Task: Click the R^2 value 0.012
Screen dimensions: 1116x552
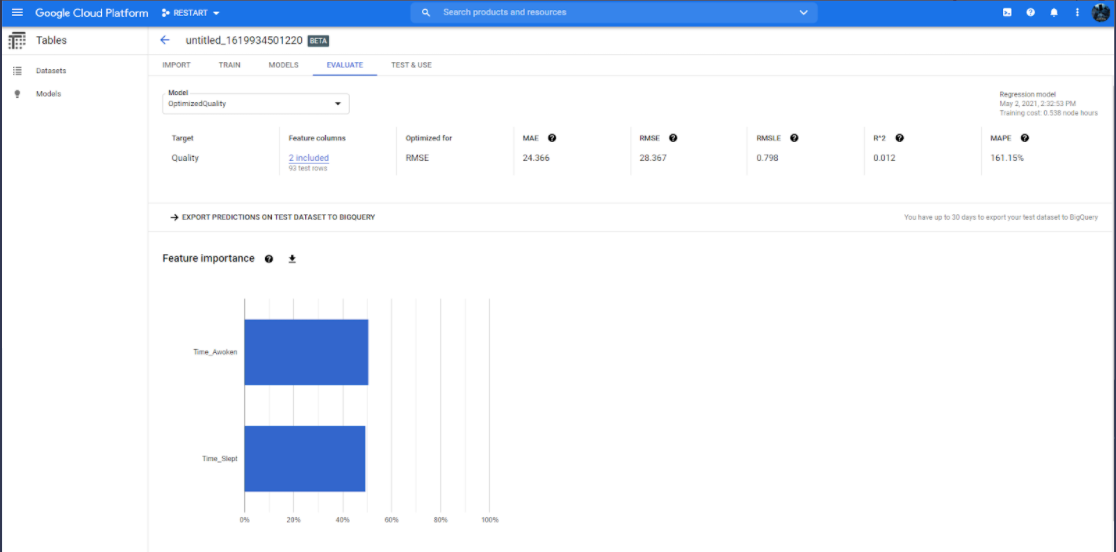Action: click(x=884, y=158)
